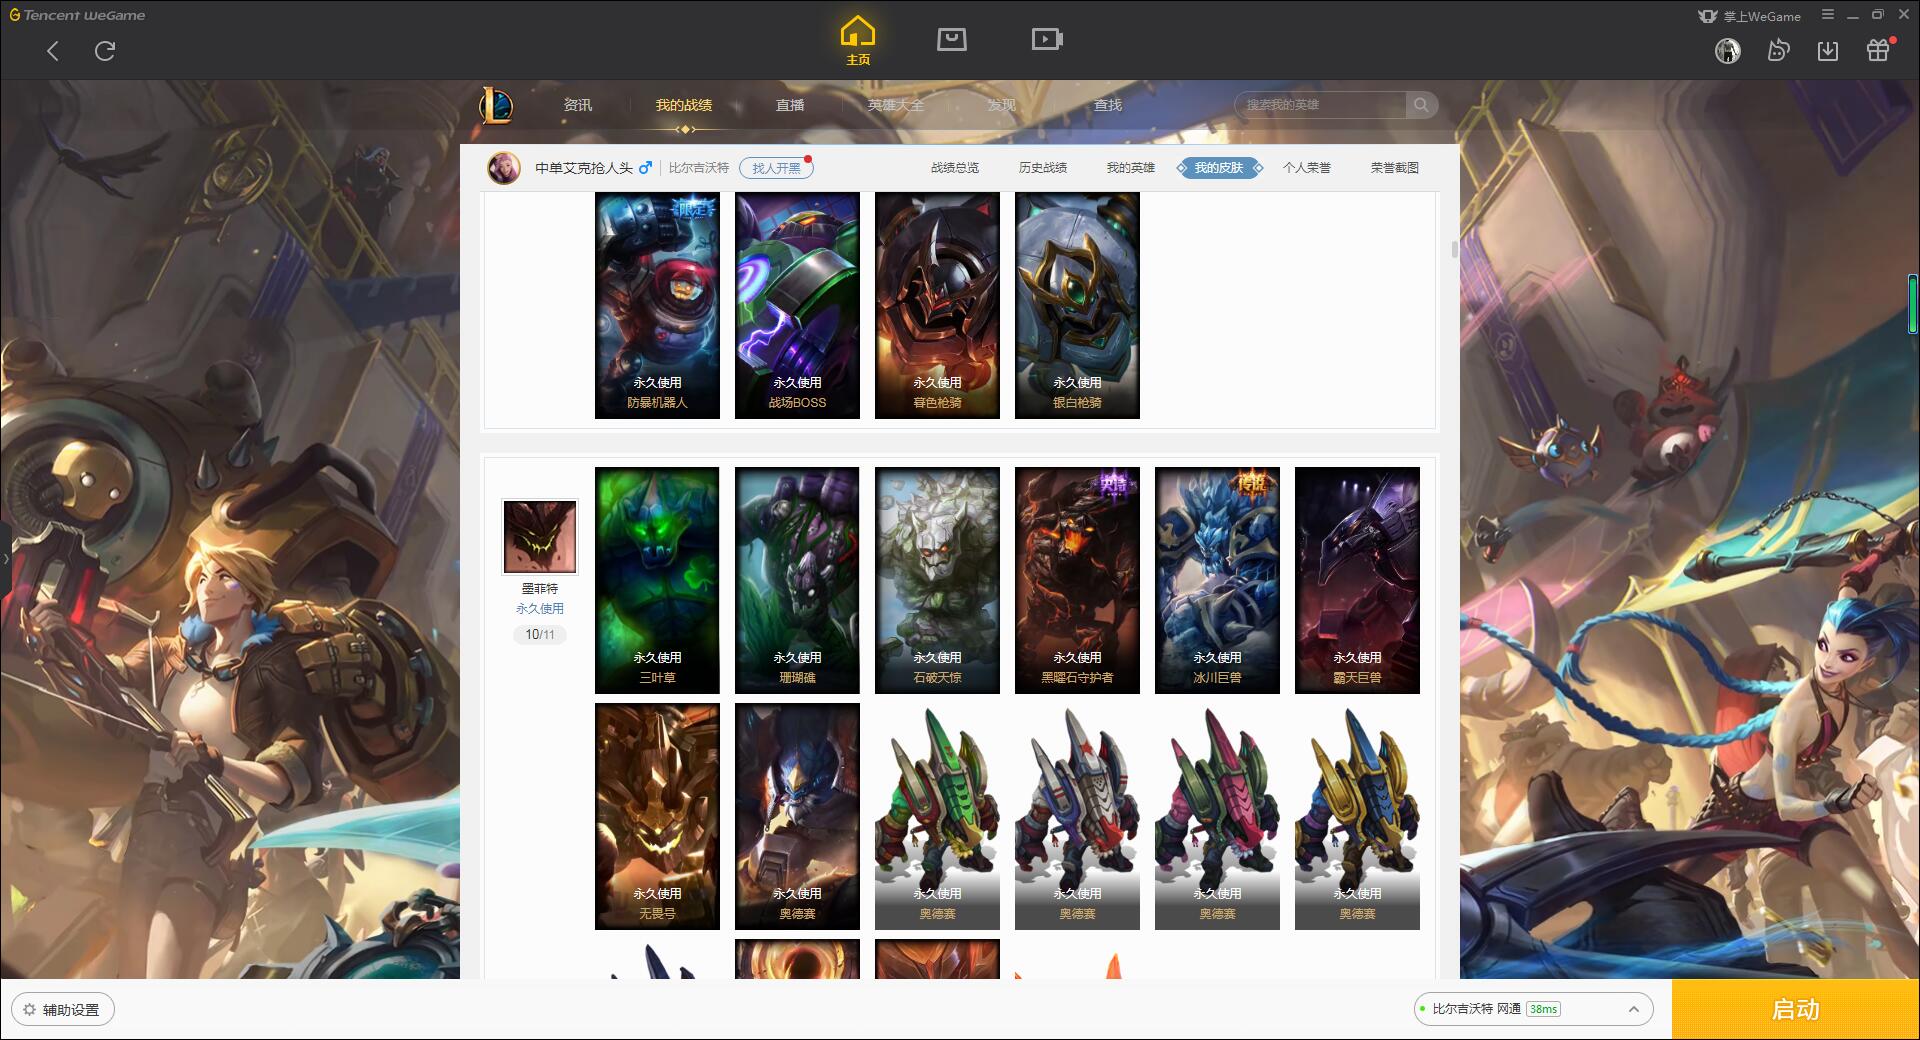
Task: Open the red-black lancer skin card
Action: 937,305
